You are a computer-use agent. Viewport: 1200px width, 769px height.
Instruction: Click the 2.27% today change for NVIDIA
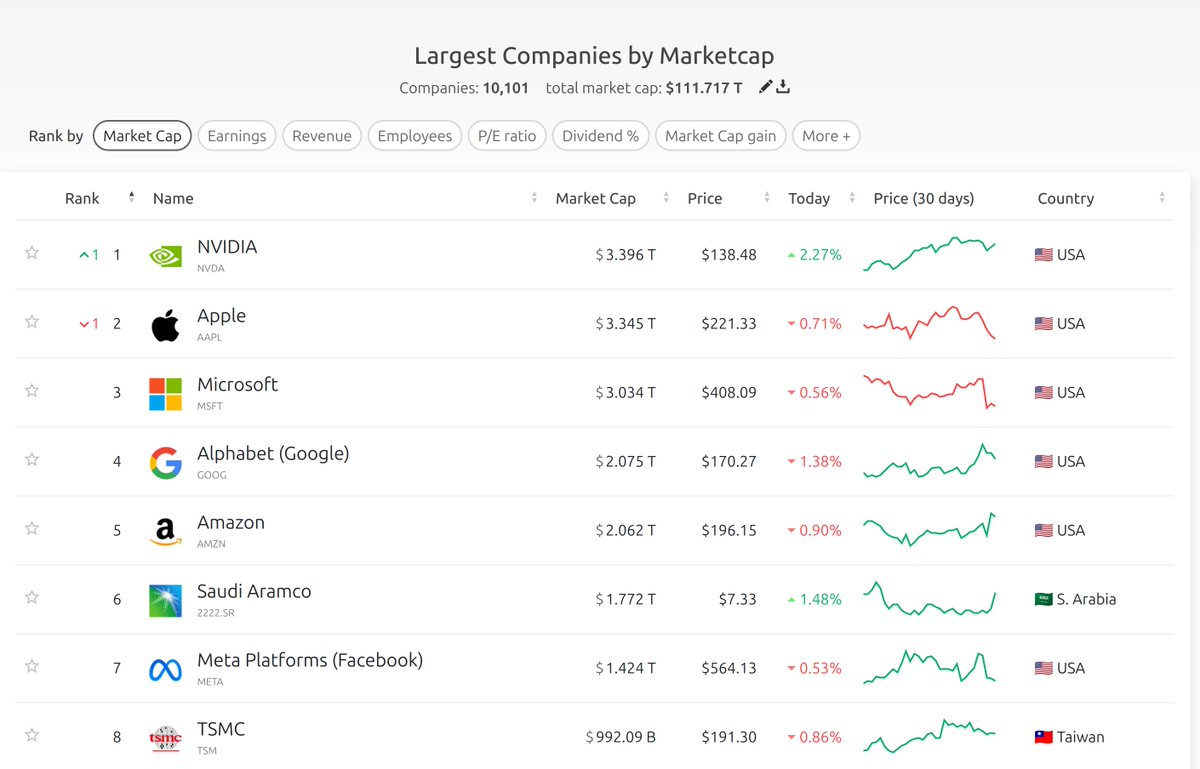(814, 255)
